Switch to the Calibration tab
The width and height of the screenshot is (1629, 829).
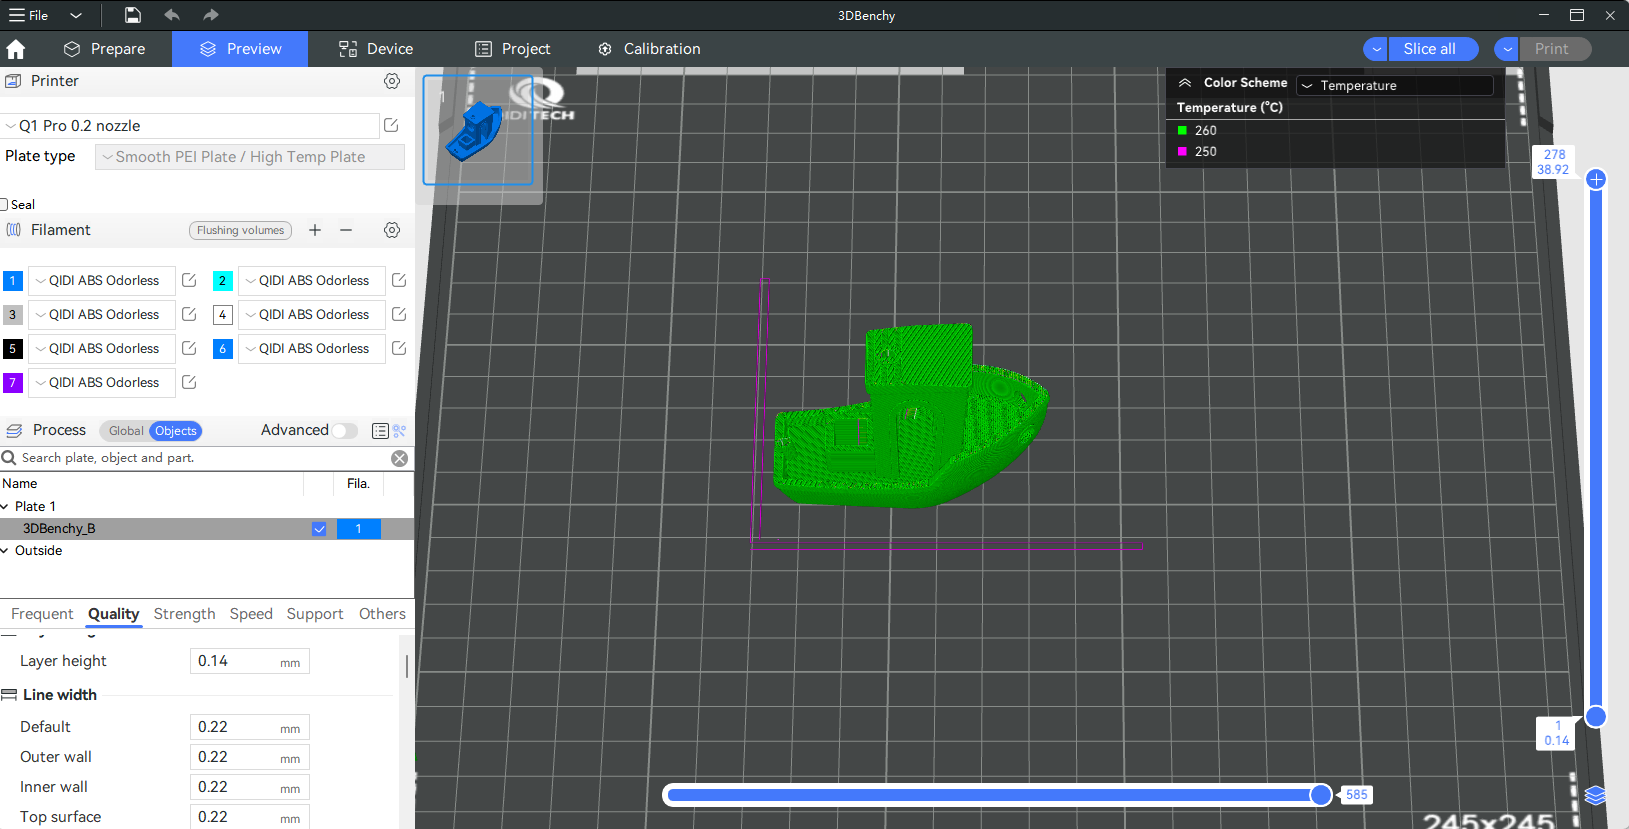(x=649, y=49)
